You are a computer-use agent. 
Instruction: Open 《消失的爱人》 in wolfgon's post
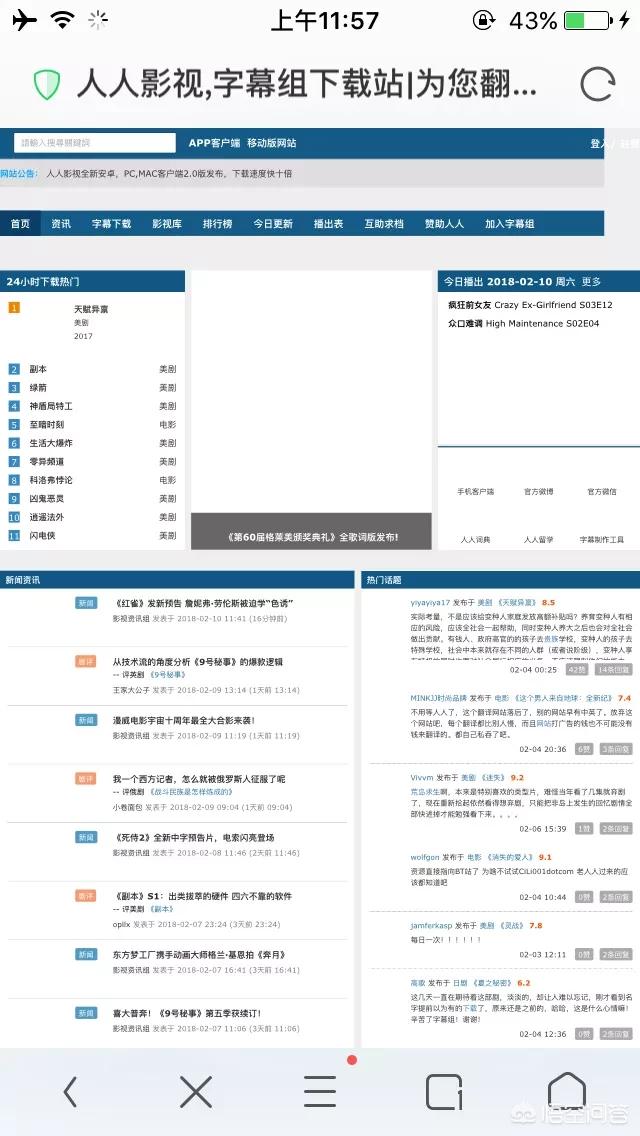click(x=510, y=858)
